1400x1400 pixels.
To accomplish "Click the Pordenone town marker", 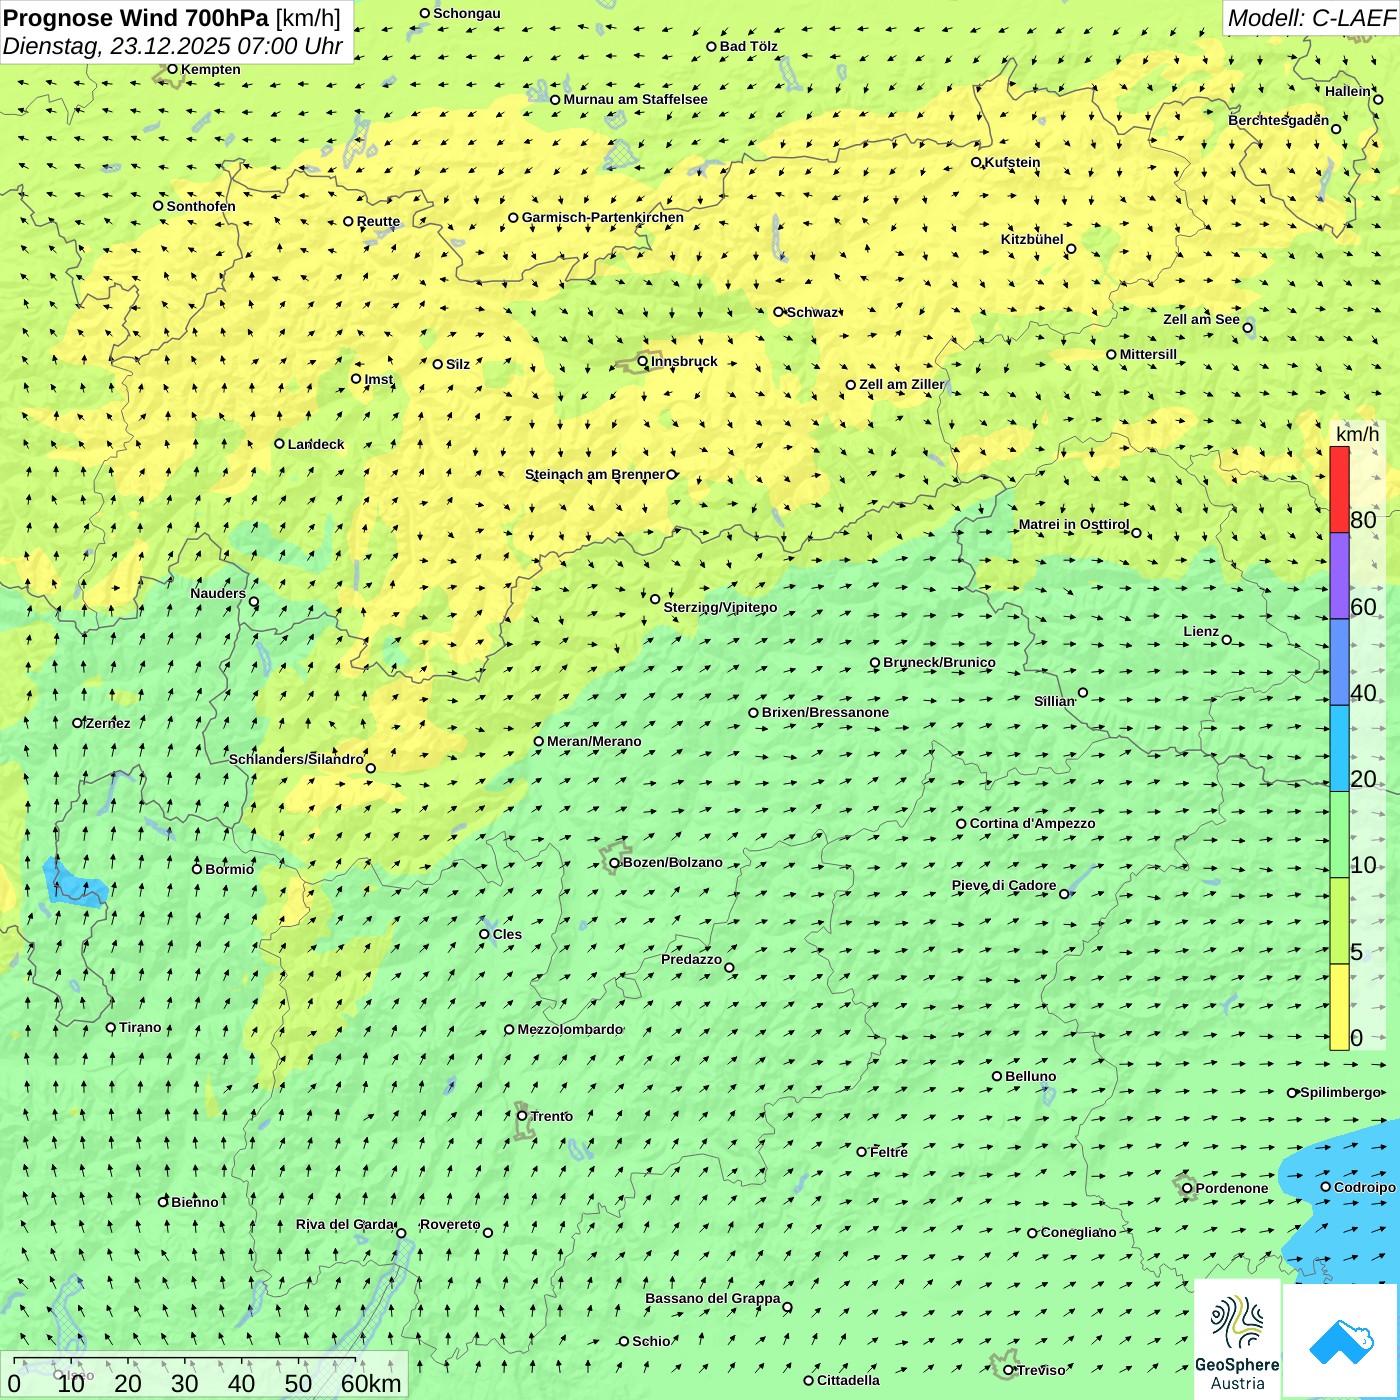I will tap(1188, 1189).
